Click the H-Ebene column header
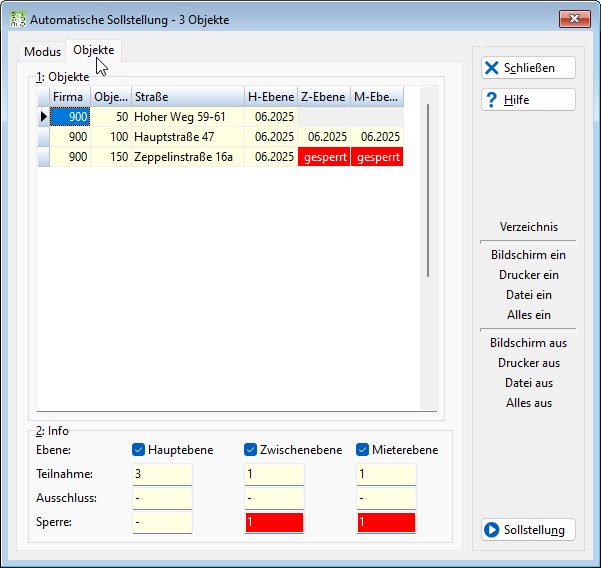This screenshot has height=568, width=601. (x=271, y=97)
